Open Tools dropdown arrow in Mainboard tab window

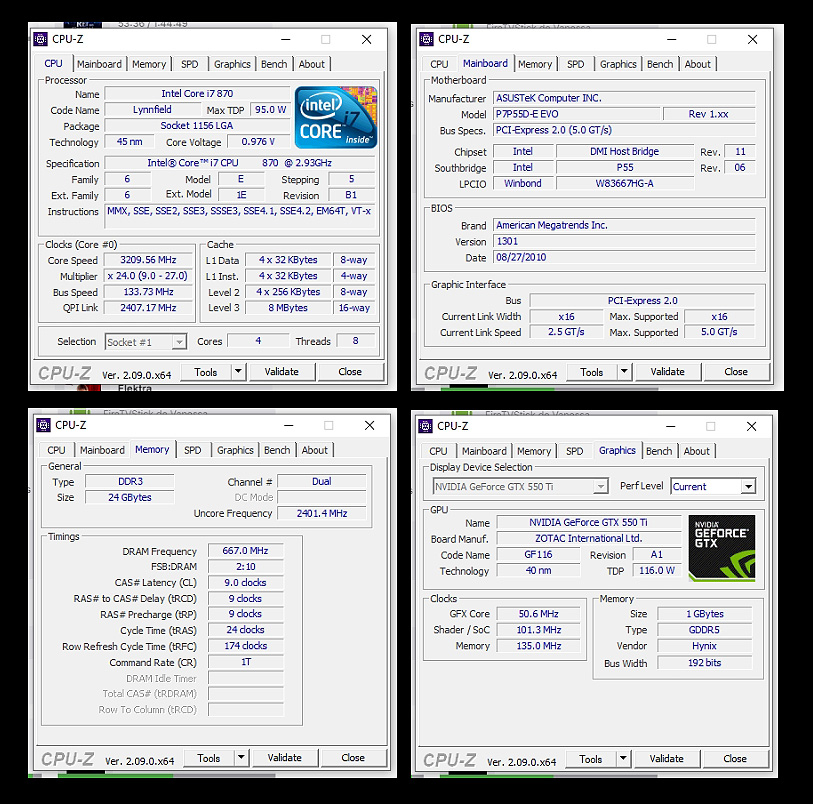624,372
